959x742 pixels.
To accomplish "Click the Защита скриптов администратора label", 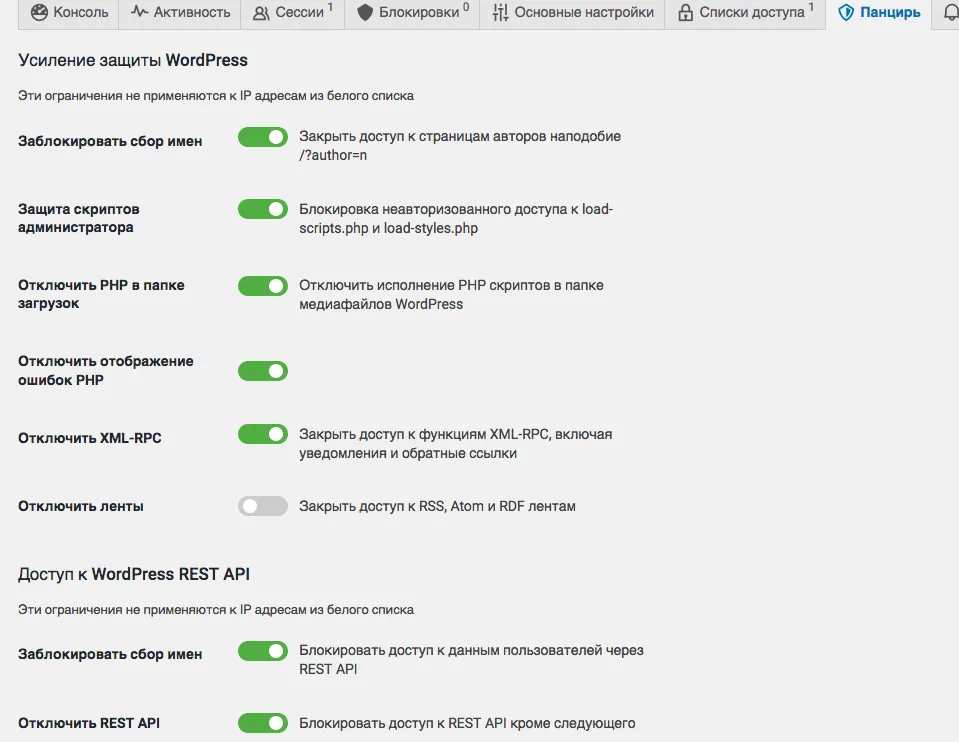I will click(78, 218).
